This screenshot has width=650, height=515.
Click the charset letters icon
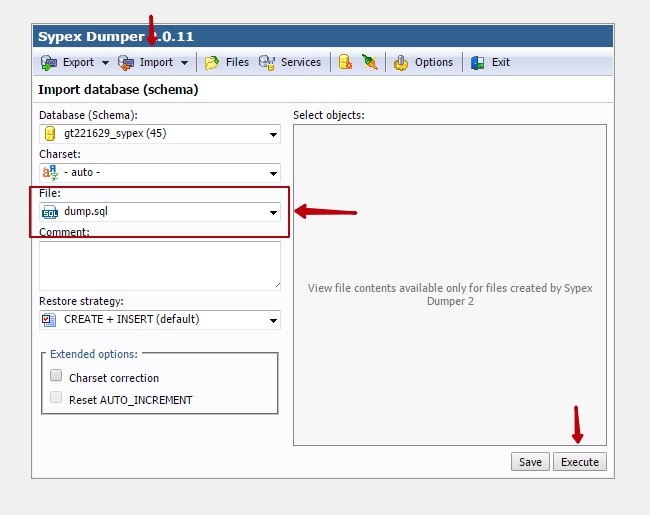(50, 172)
